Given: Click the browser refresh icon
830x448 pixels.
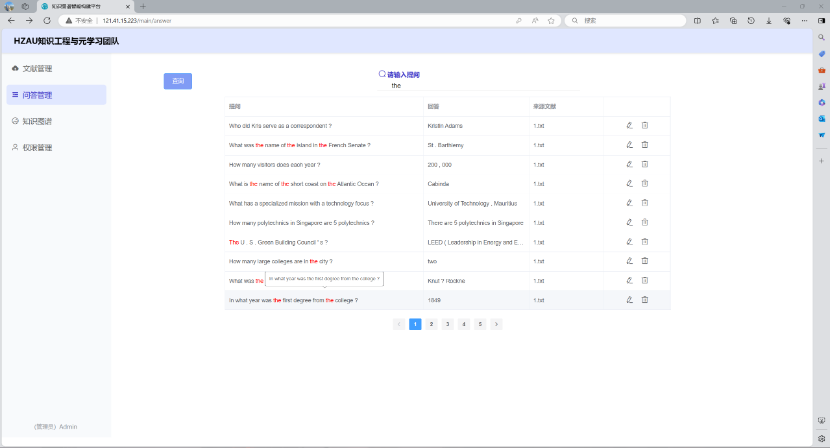Looking at the screenshot, I should pyautogui.click(x=46, y=20).
